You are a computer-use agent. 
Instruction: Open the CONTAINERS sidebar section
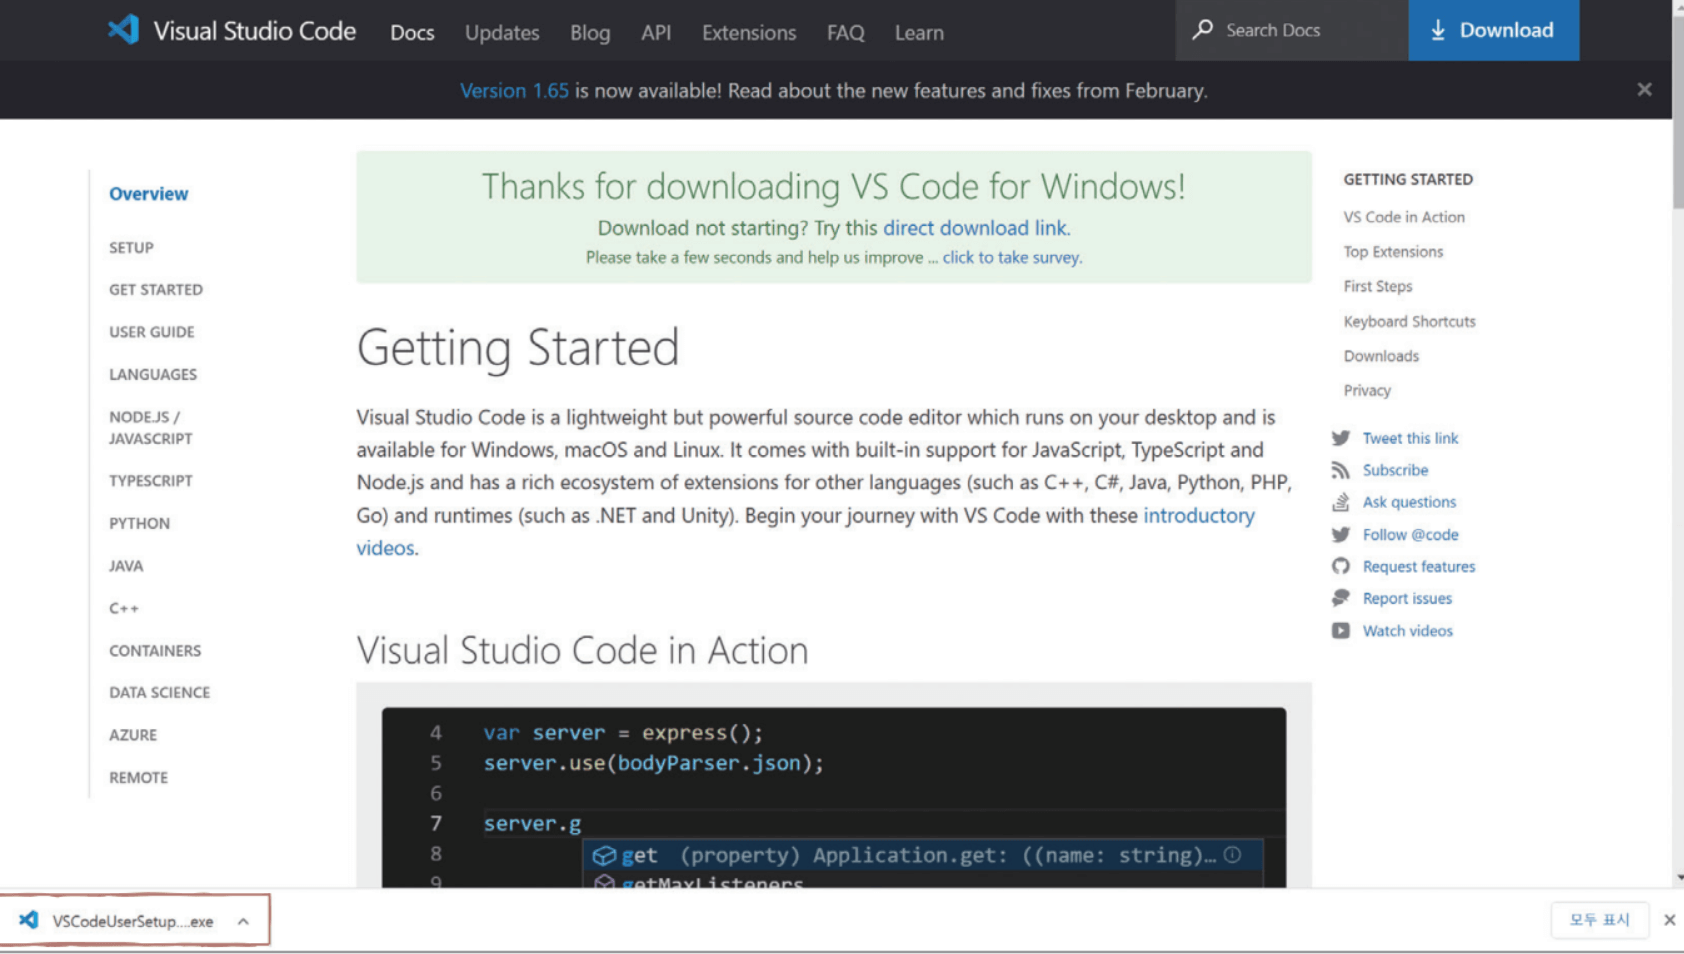point(155,651)
